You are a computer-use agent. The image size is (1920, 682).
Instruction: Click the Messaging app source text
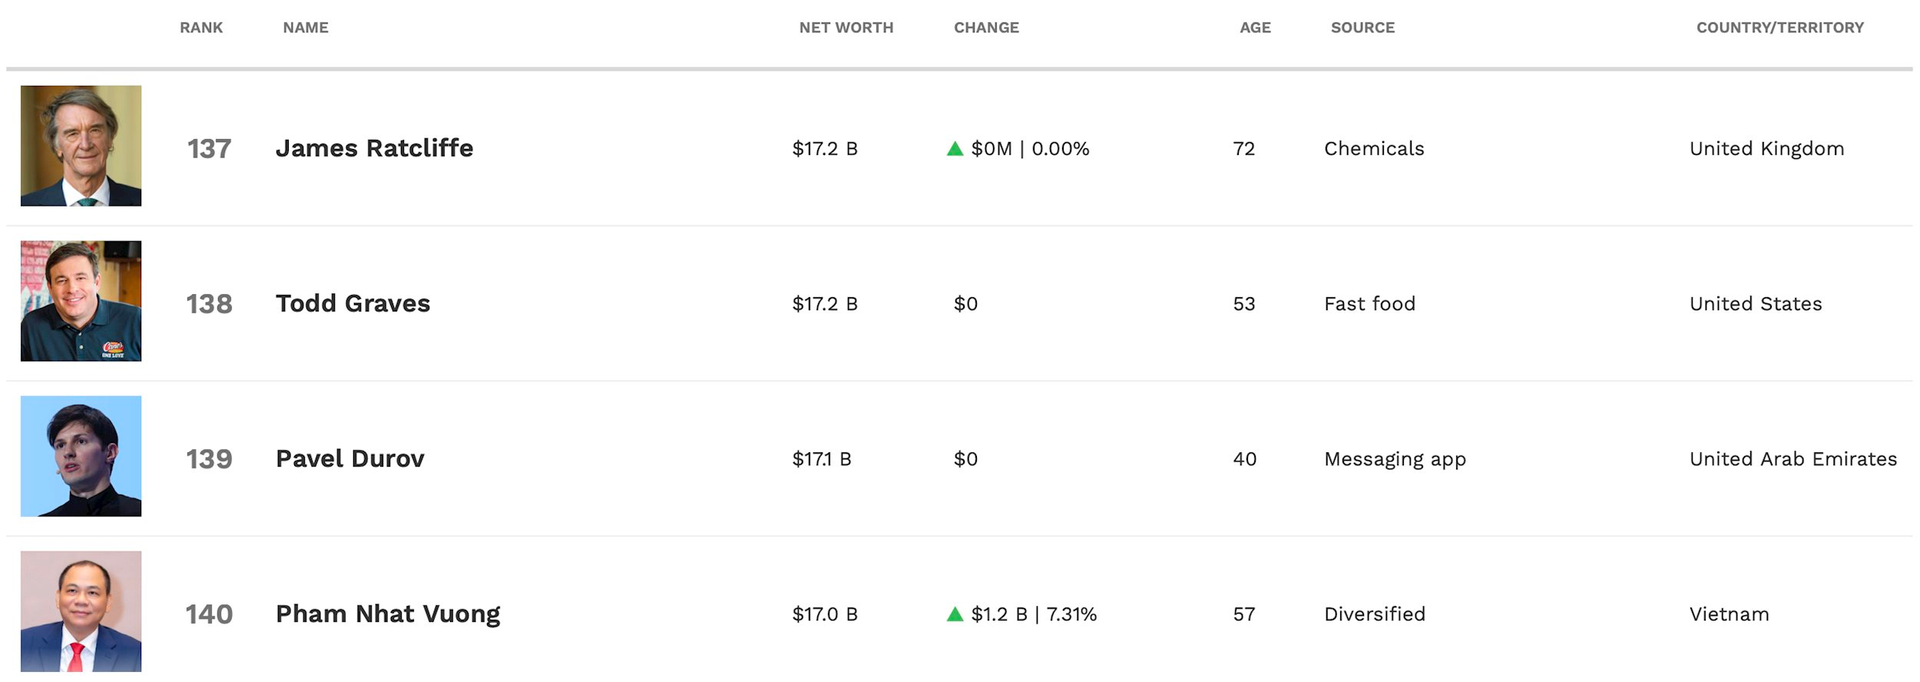click(x=1395, y=459)
